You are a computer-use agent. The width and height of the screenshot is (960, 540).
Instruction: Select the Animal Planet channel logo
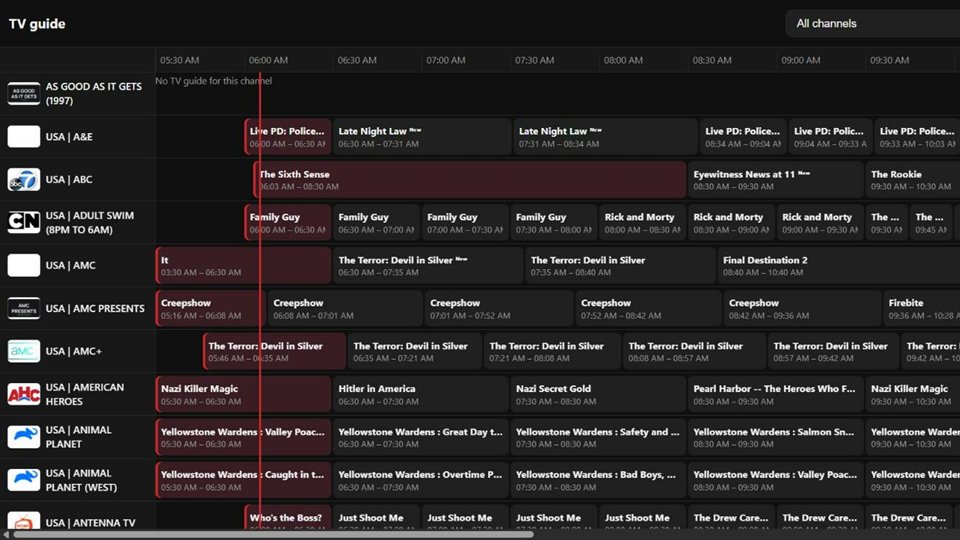click(x=24, y=437)
